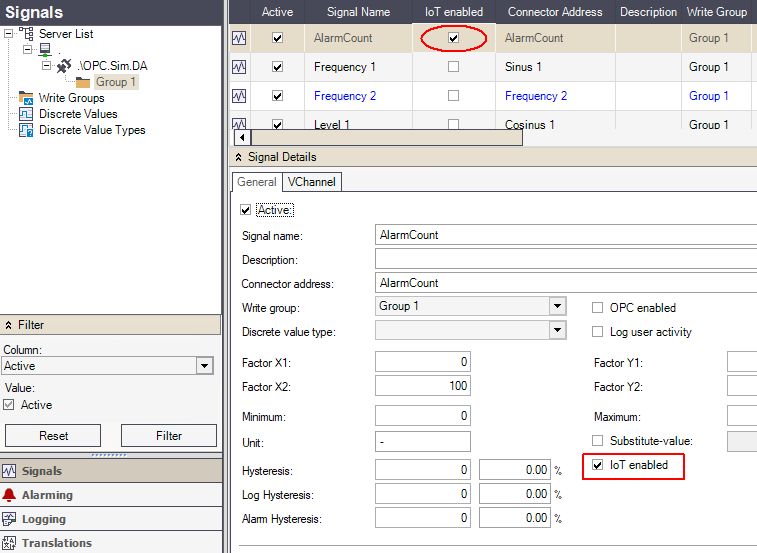Open the Translations navigation section
The image size is (757, 553).
111,543
